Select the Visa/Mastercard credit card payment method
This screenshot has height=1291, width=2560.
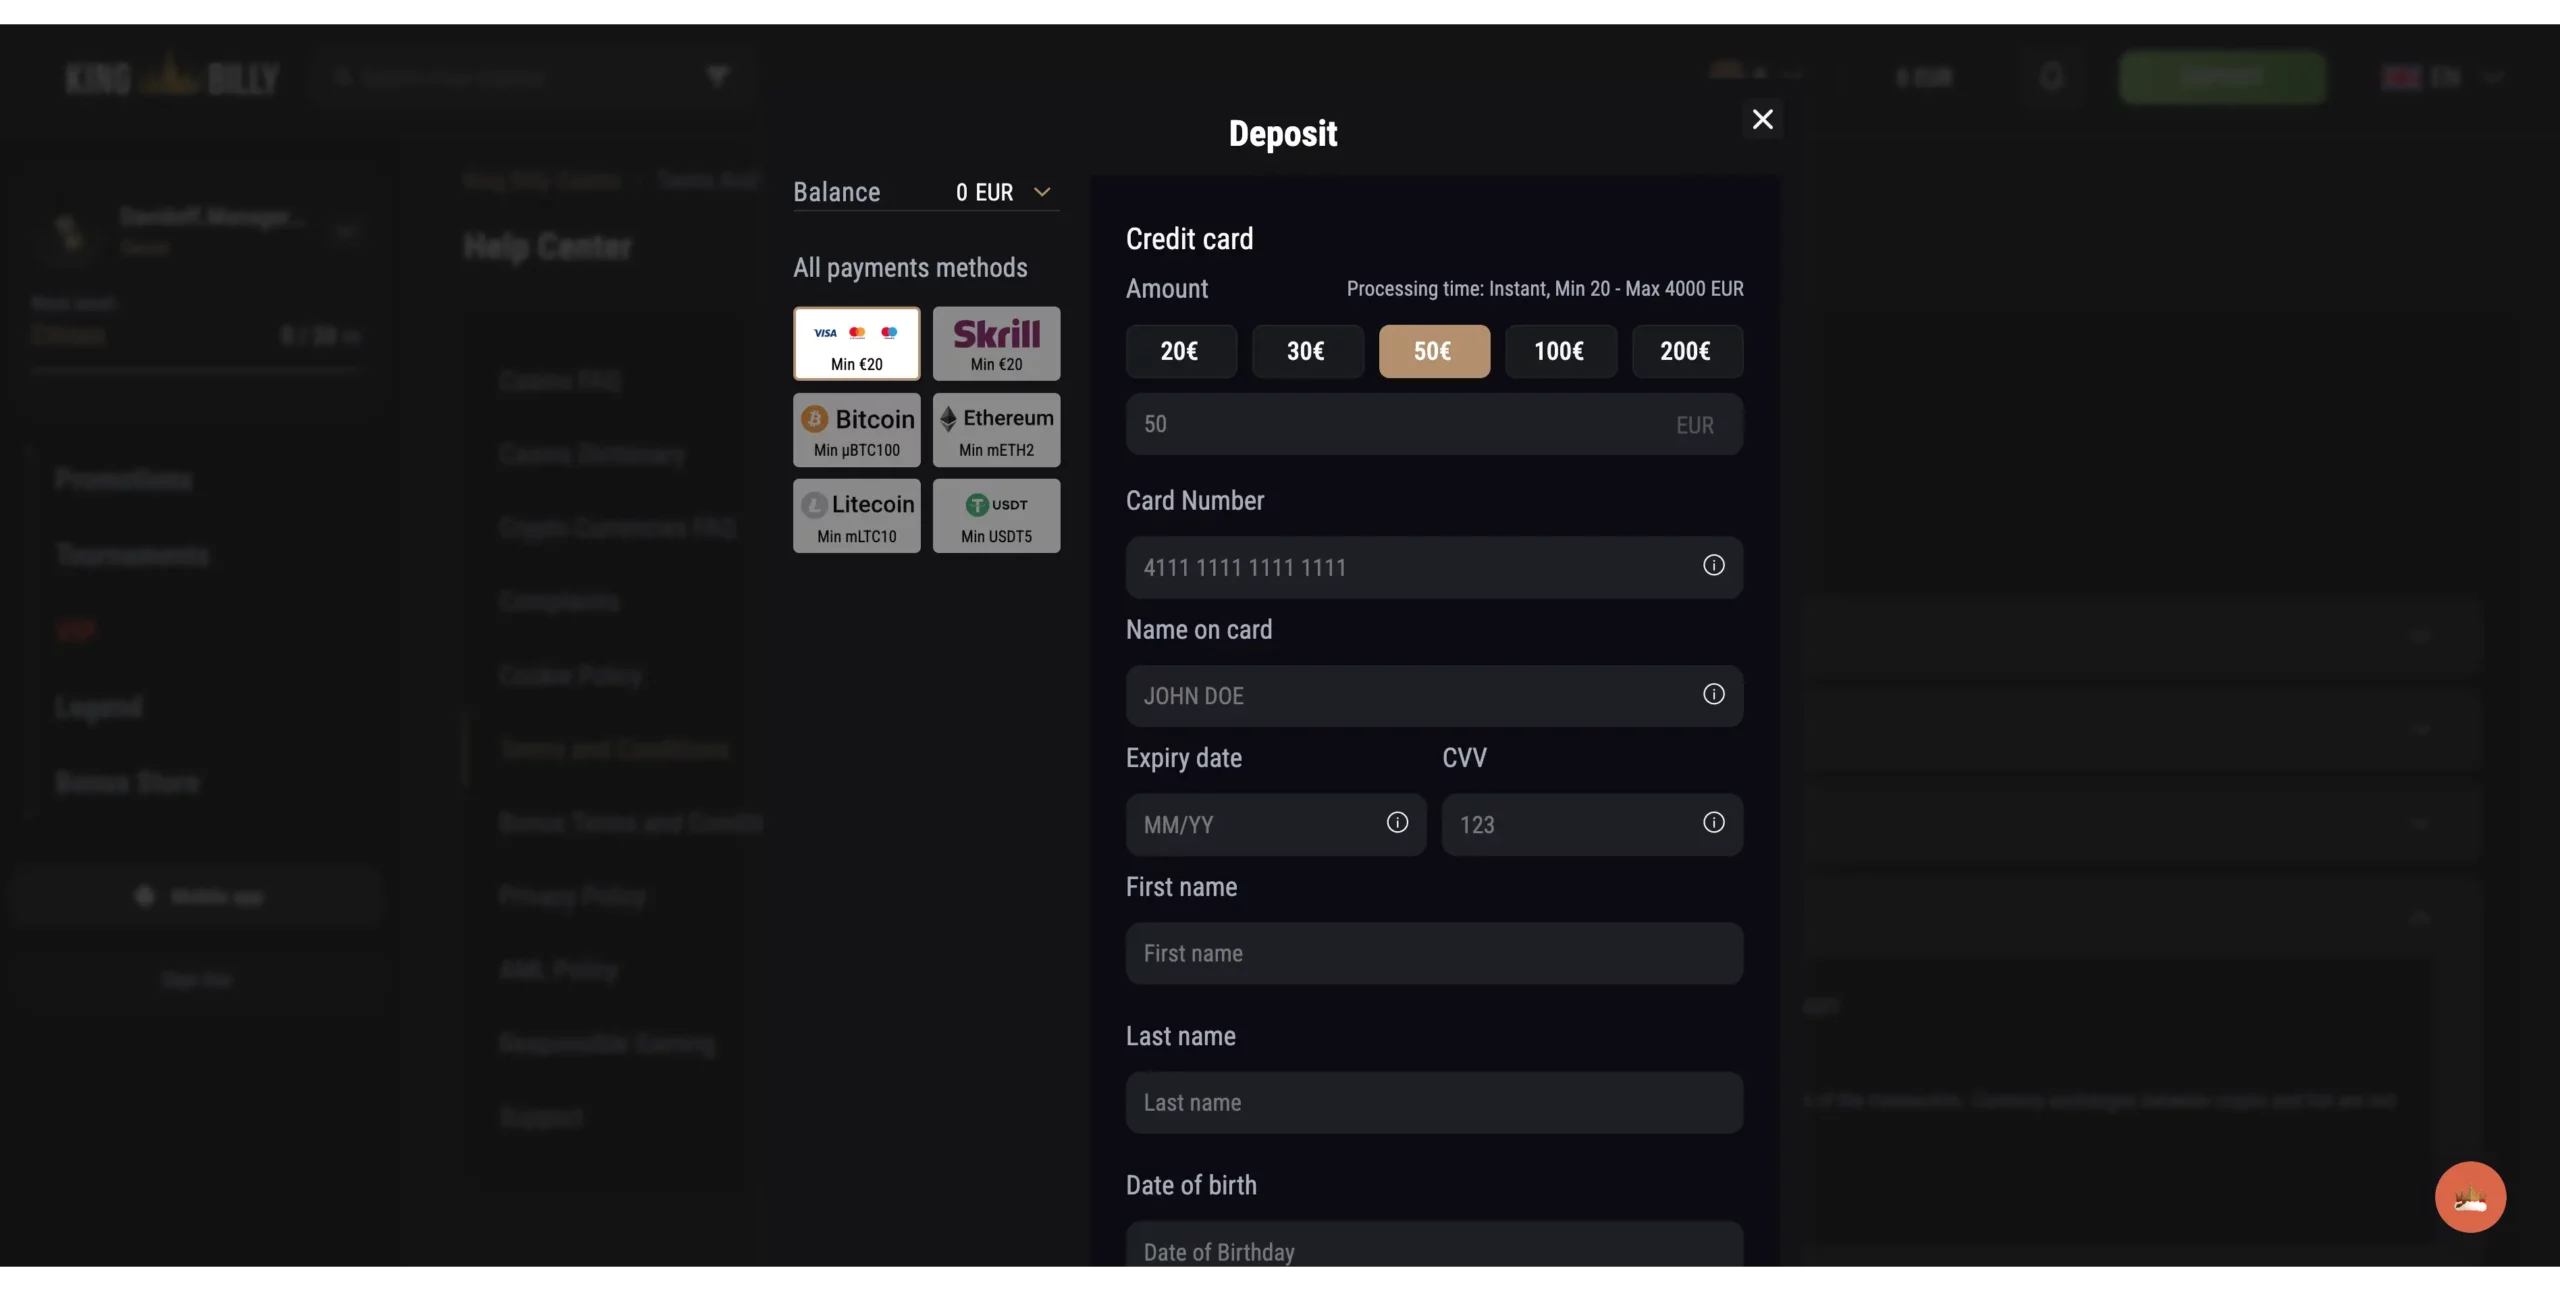tap(856, 343)
